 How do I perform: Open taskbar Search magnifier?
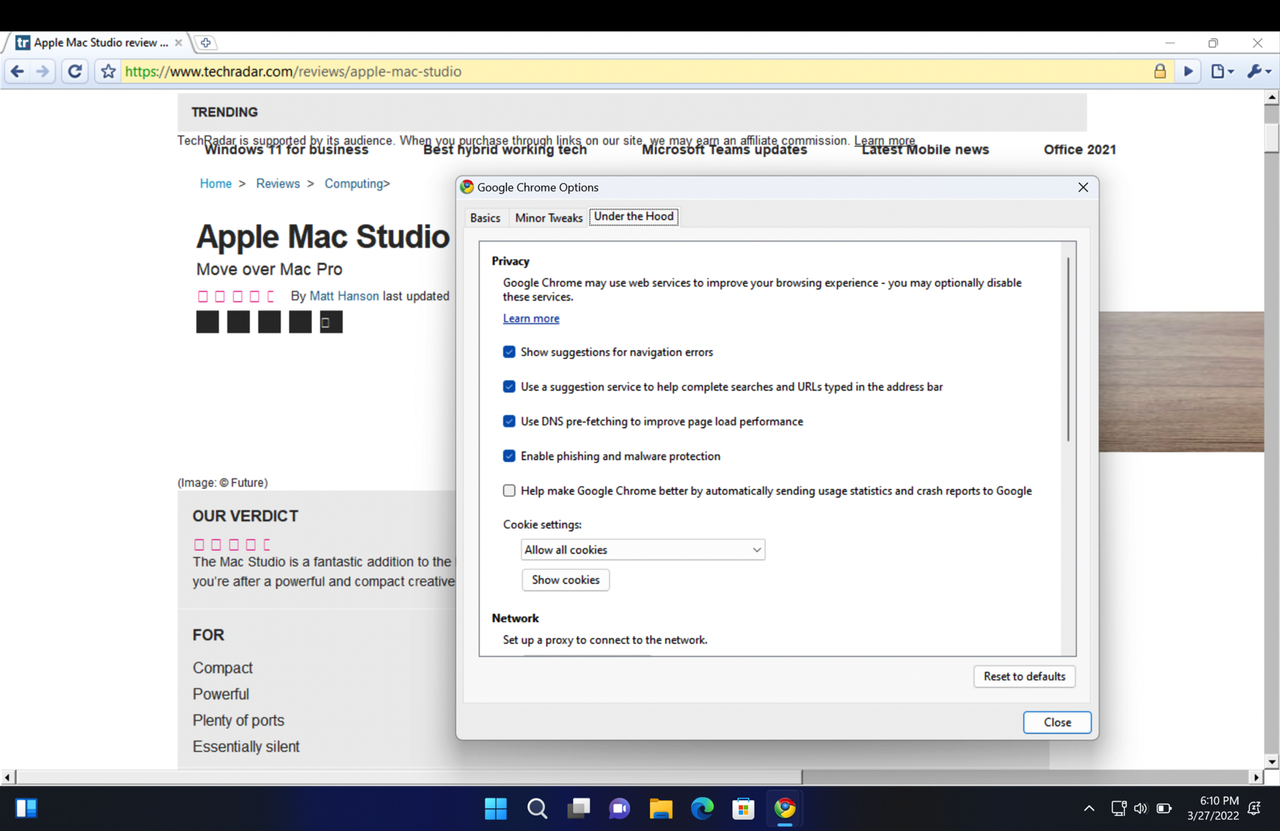click(x=537, y=808)
